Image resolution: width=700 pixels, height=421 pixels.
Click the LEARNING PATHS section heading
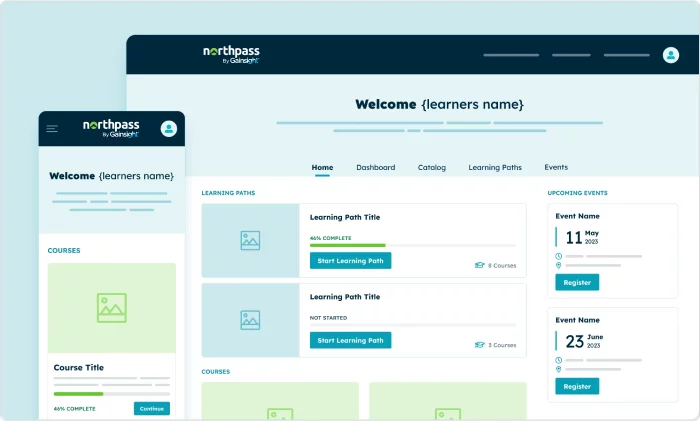pos(228,193)
